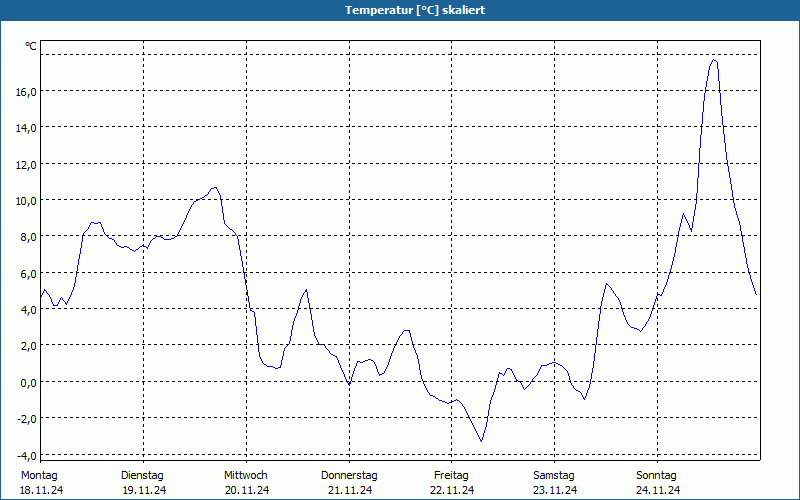Click the °C unit label

point(31,46)
